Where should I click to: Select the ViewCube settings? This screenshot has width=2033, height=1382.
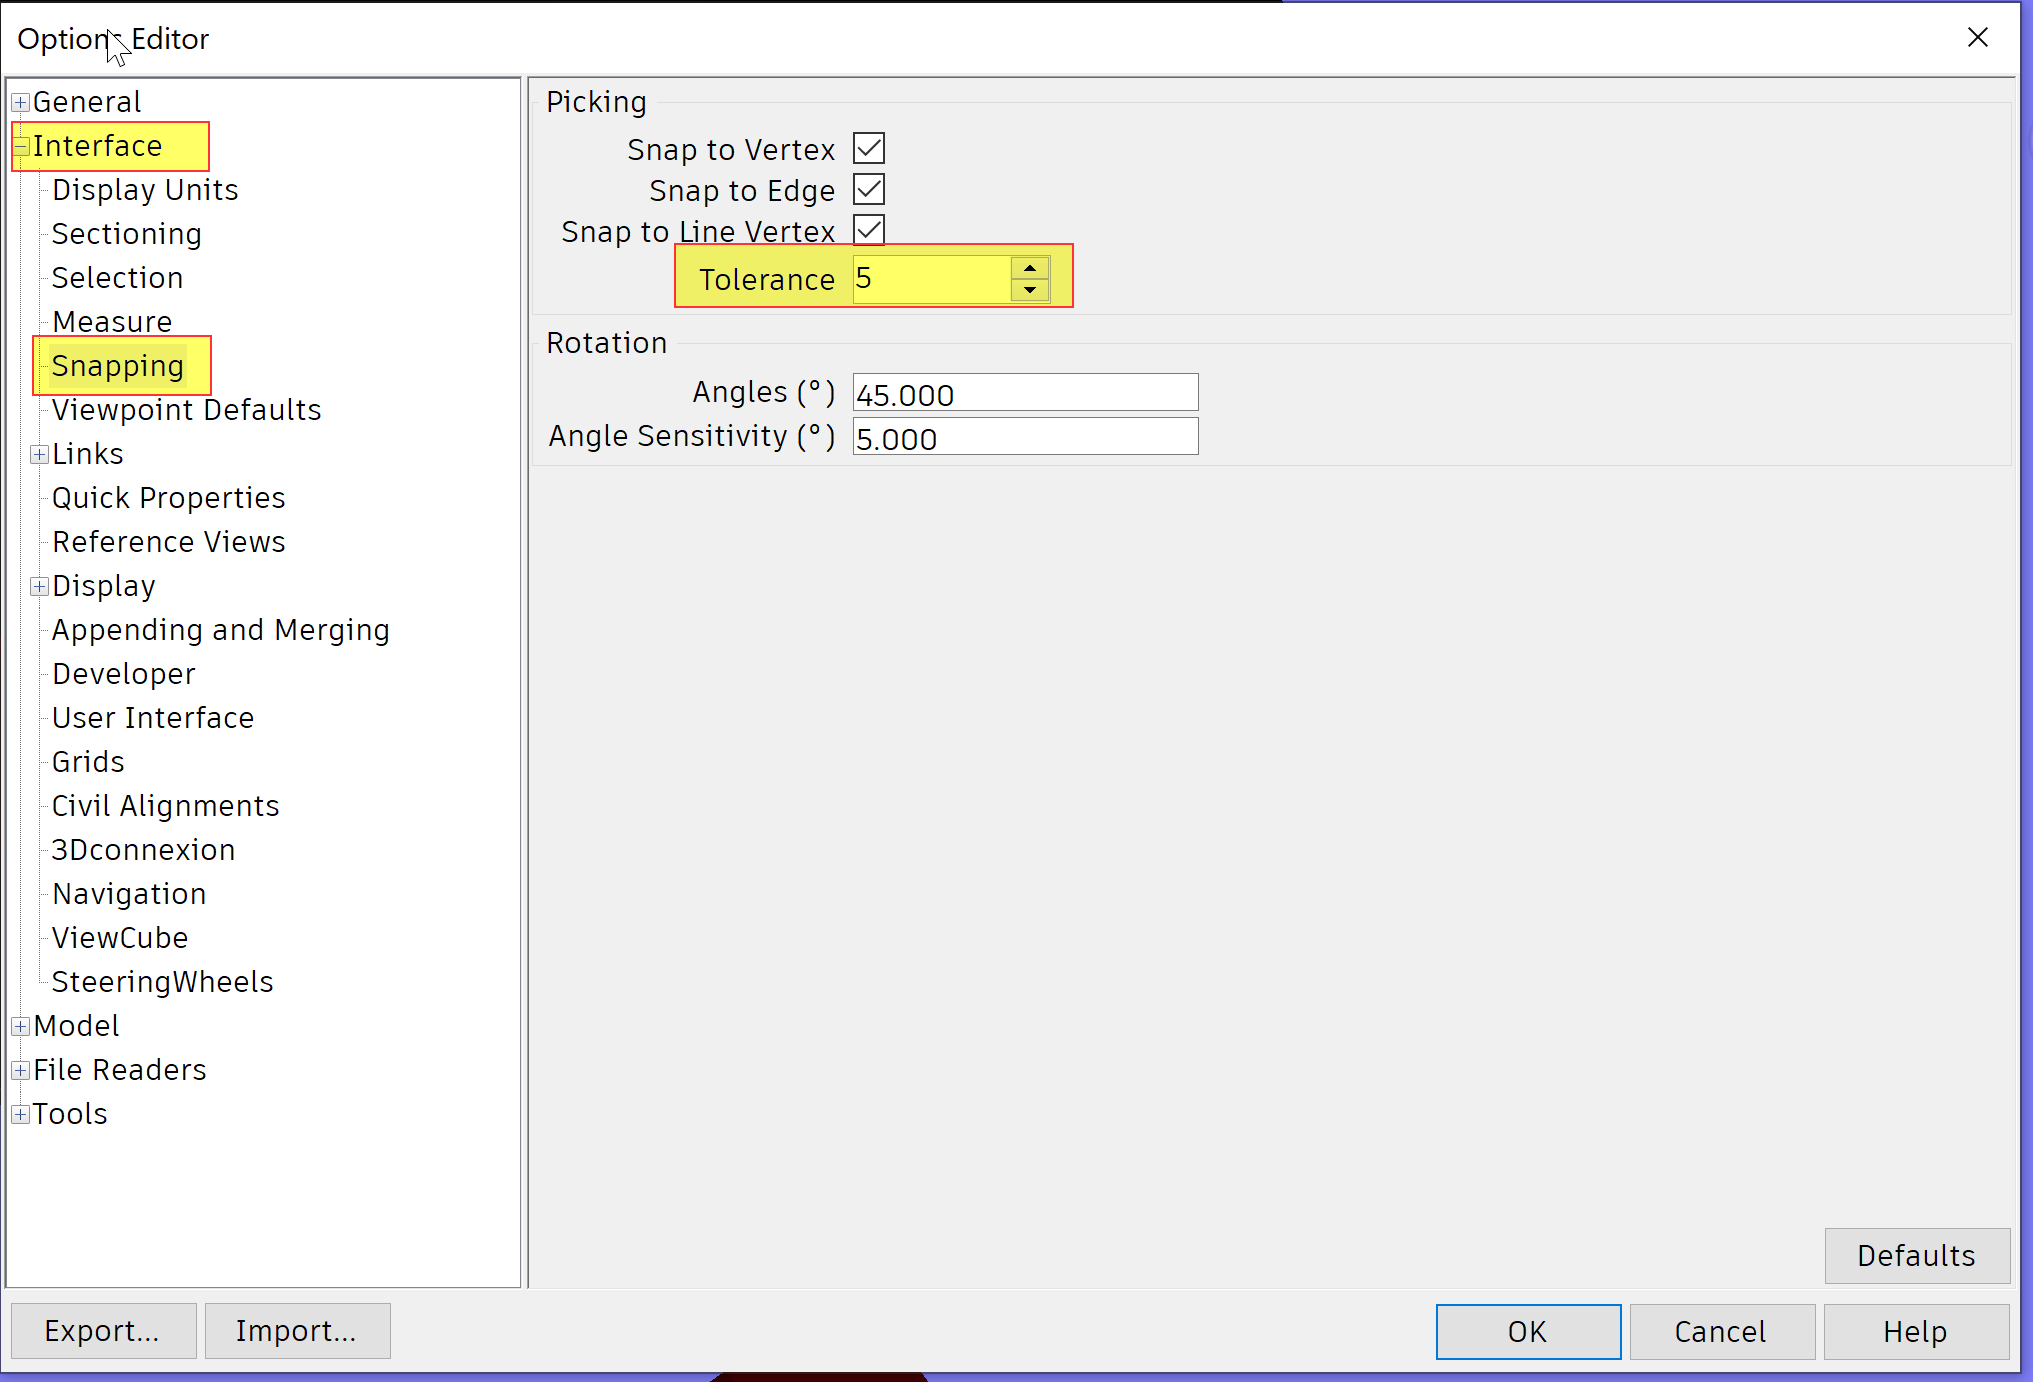pyautogui.click(x=119, y=937)
